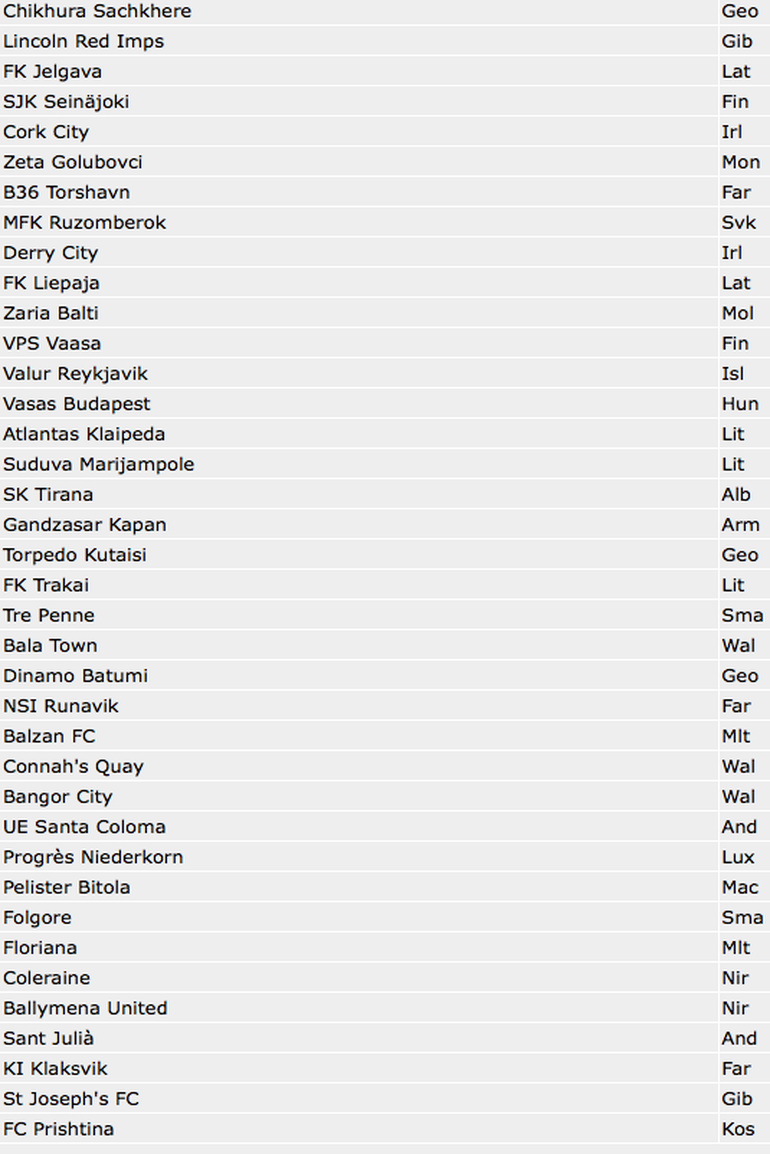Click the Tre Penne club name
The width and height of the screenshot is (770, 1154).
49,615
